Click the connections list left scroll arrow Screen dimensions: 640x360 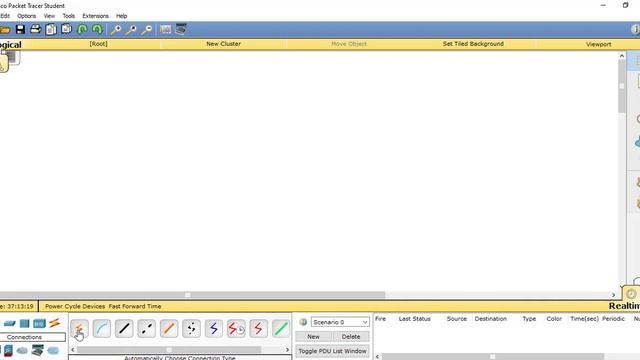click(73, 350)
